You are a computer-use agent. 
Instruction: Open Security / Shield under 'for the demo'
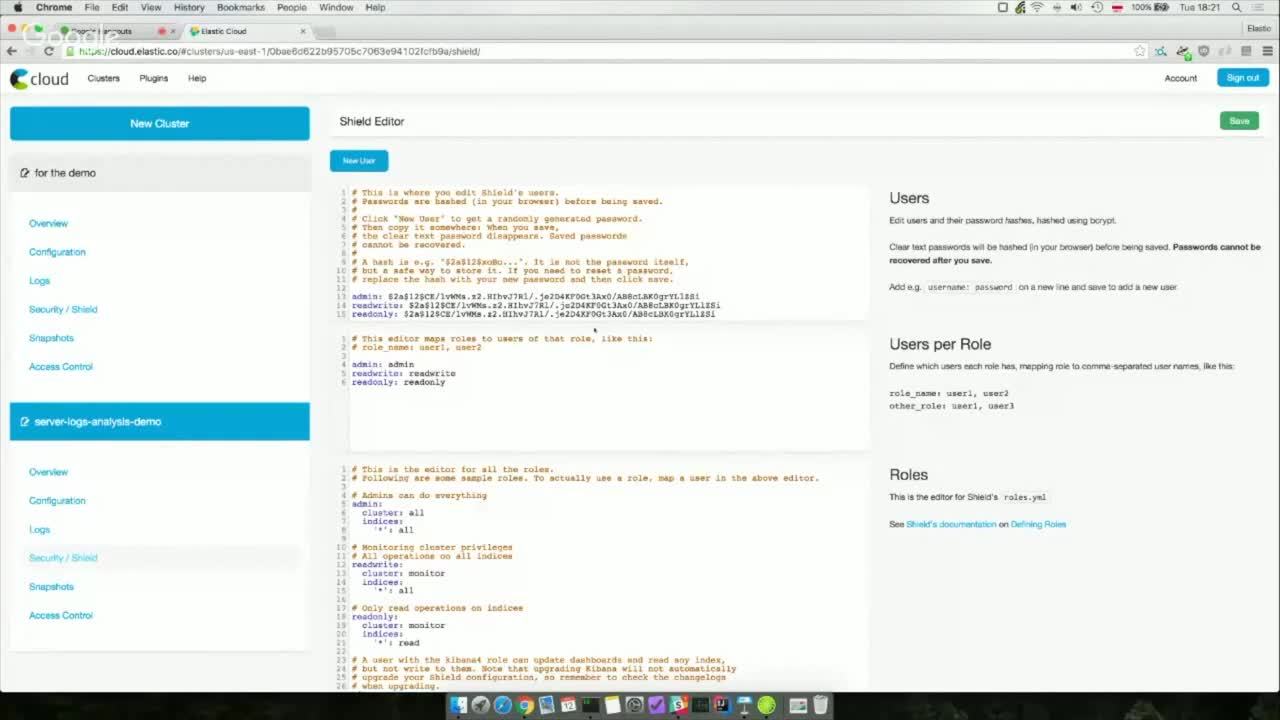tap(63, 310)
